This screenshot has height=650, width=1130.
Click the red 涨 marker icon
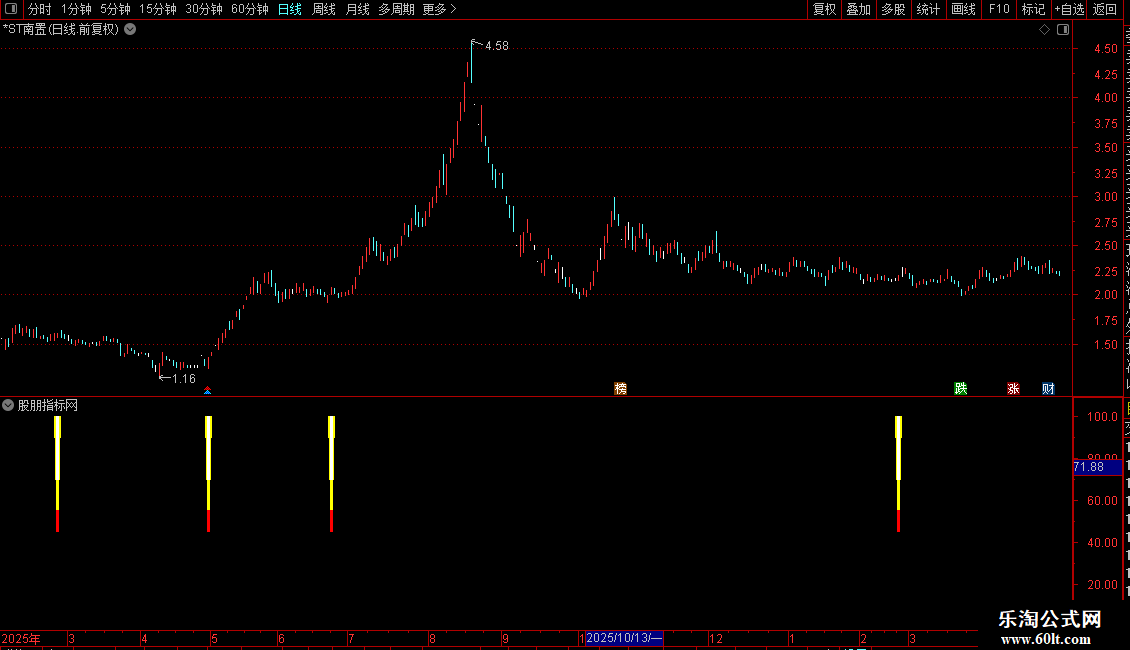coord(1013,388)
